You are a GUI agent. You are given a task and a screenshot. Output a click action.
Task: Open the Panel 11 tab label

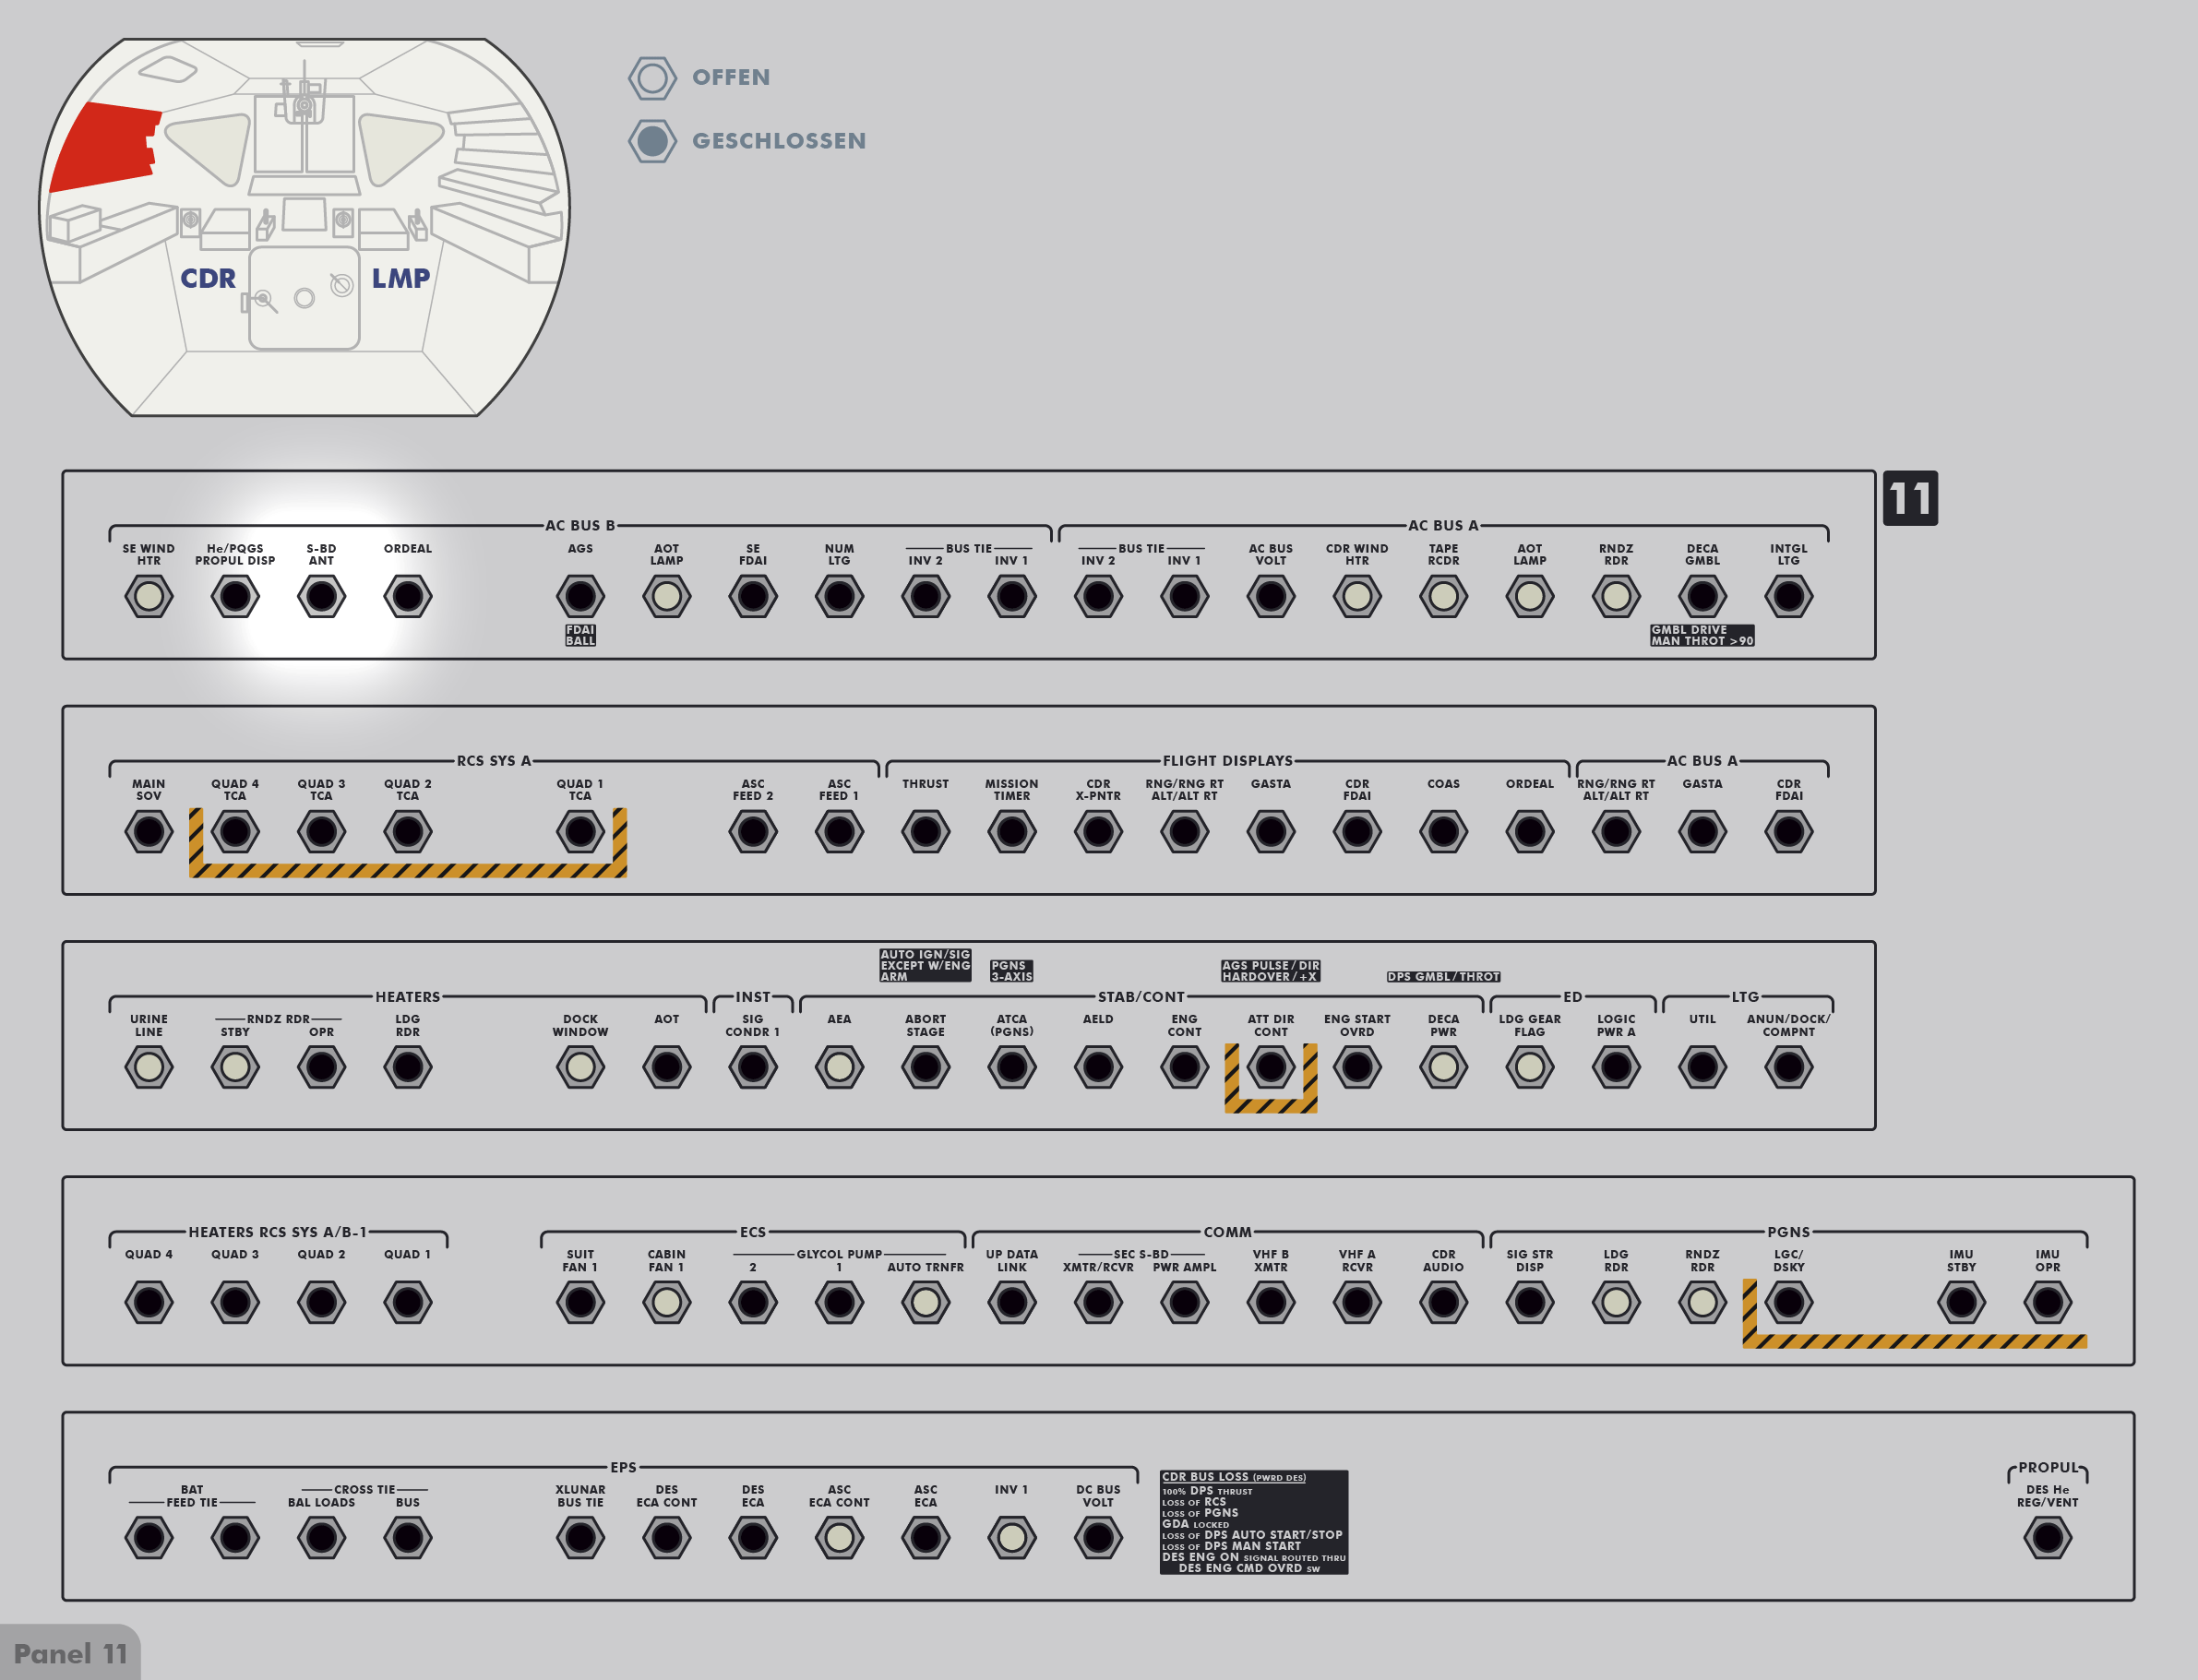coord(70,1654)
